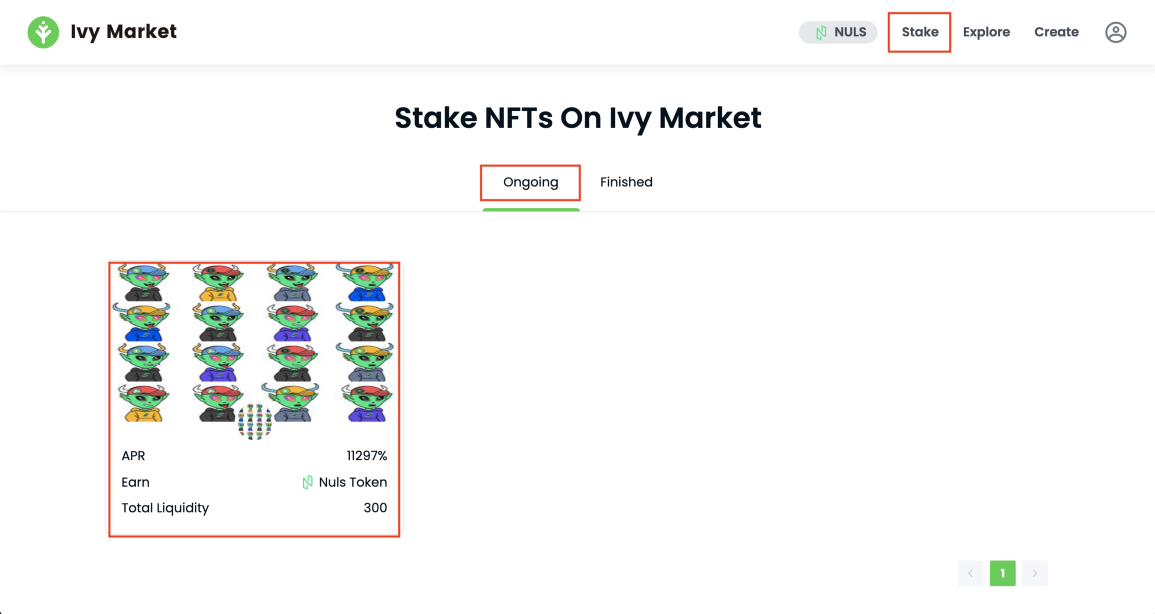Click the green Ivy Market leaf logo
1155x614 pixels.
43,32
